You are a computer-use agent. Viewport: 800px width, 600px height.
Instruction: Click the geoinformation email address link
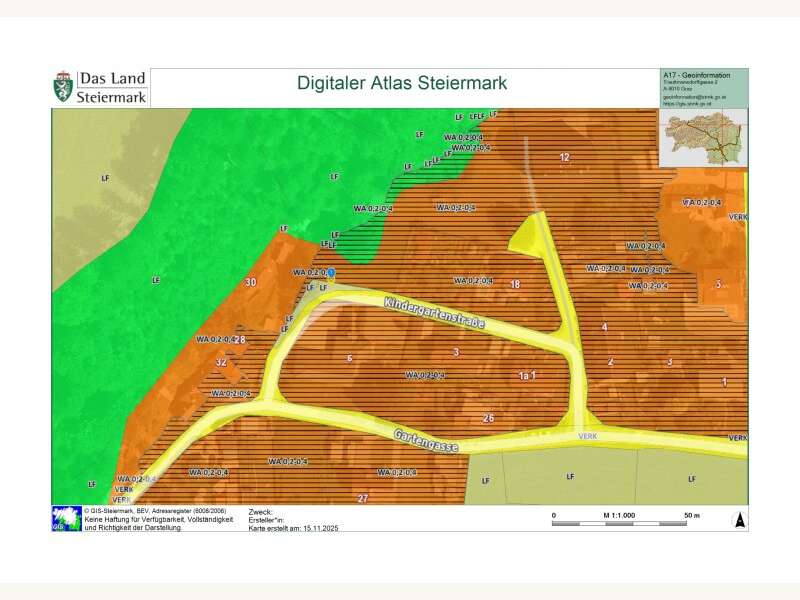click(x=696, y=96)
